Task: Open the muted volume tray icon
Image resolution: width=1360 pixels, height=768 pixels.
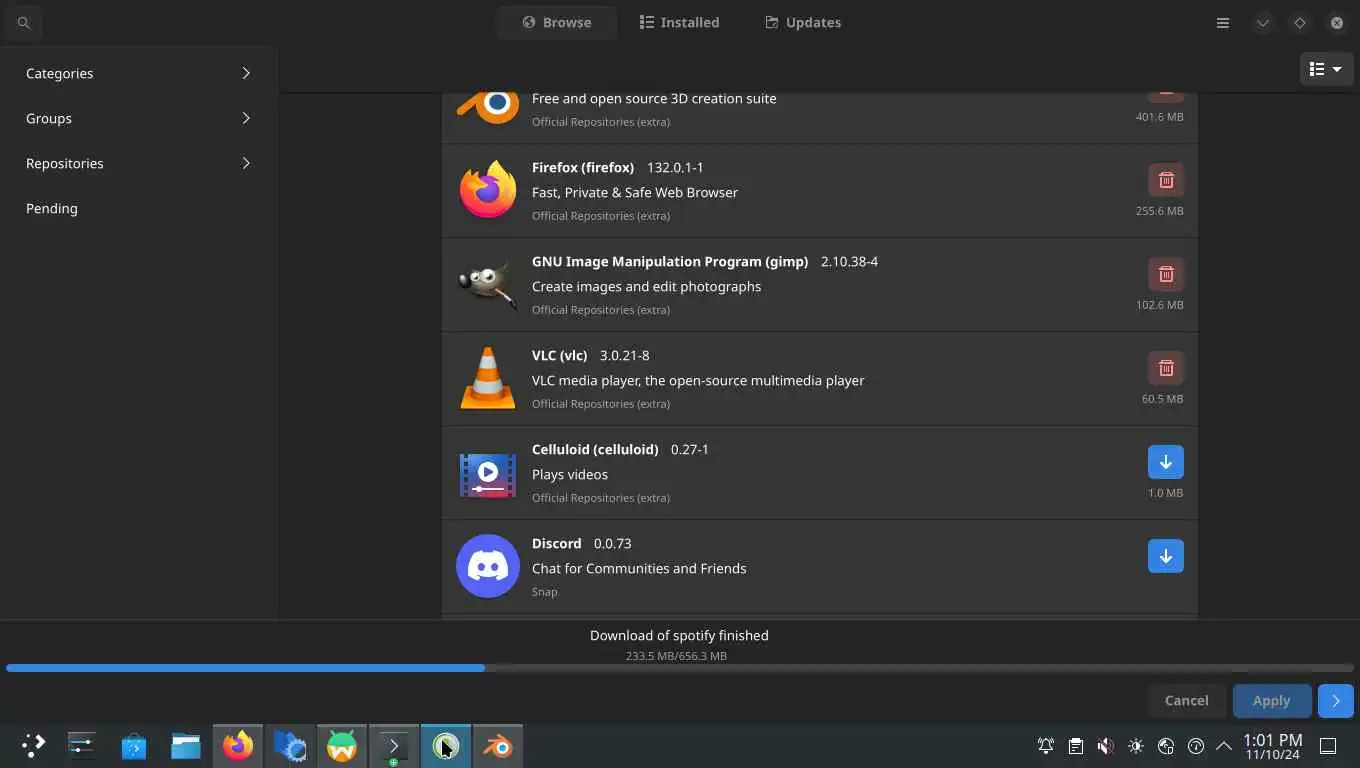Action: pos(1106,746)
